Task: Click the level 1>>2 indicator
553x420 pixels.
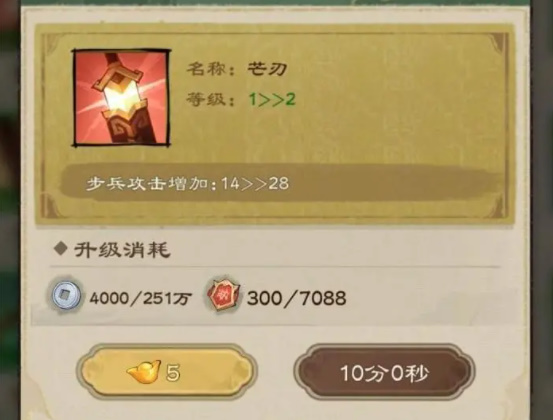Action: 272,100
